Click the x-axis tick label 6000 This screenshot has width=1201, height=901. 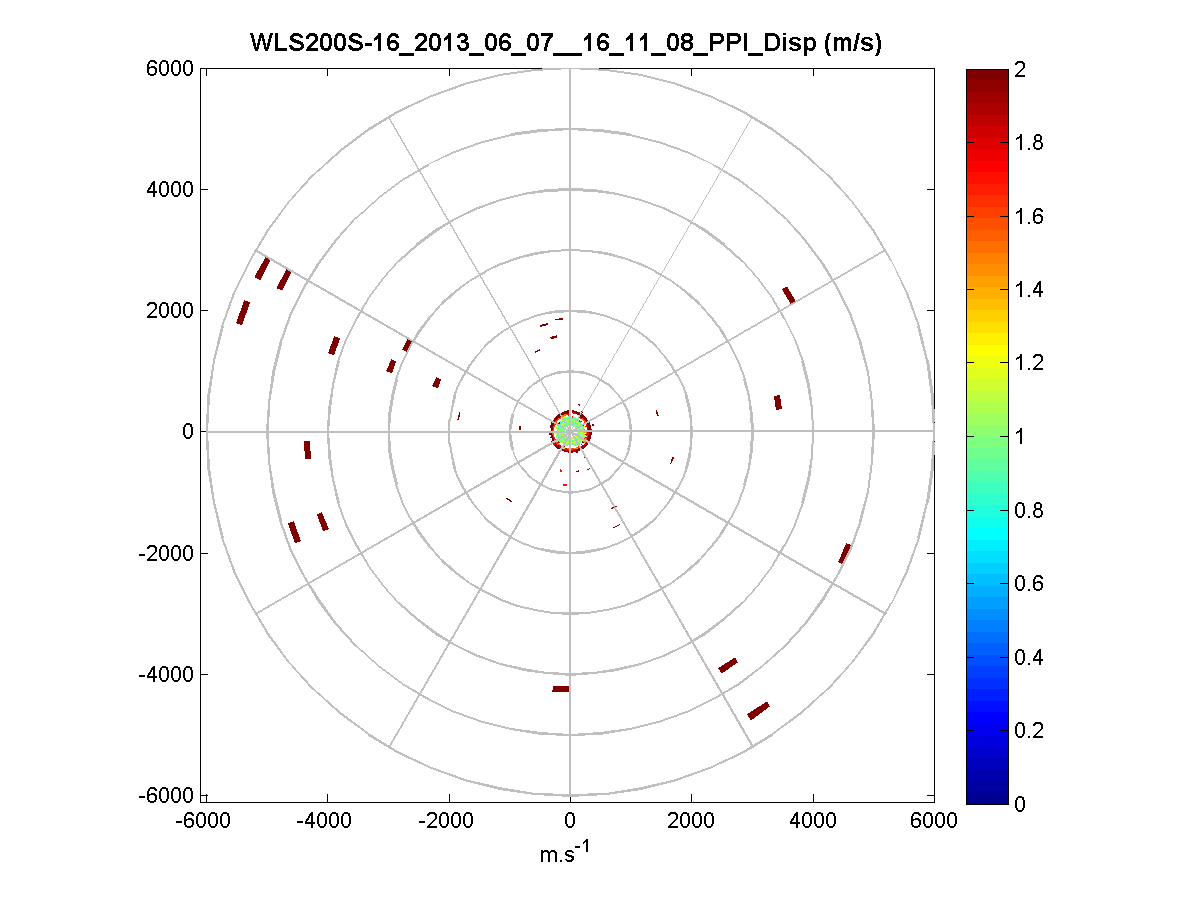pos(934,820)
